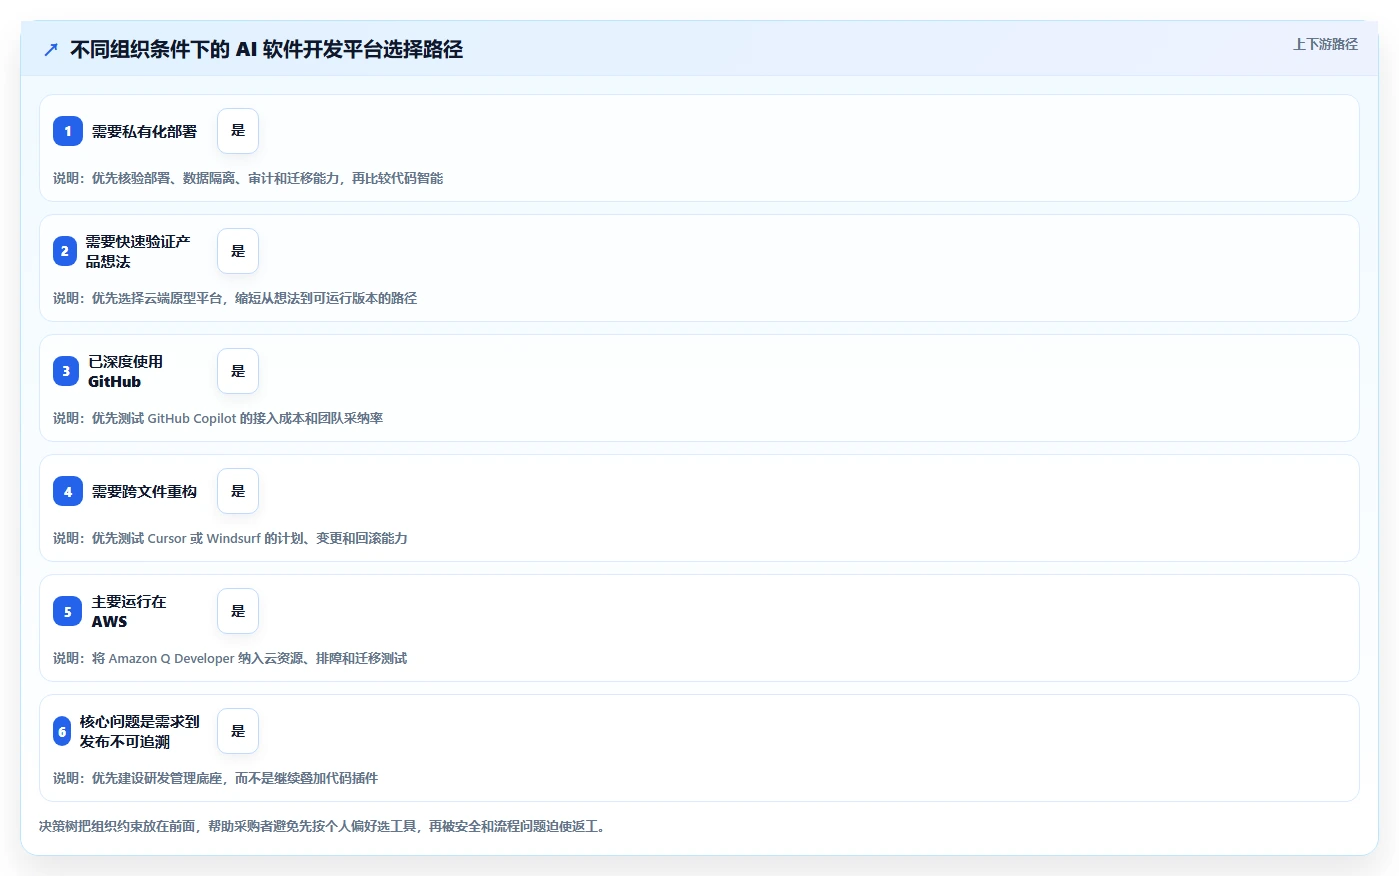Click the note about Cursor 或 Windsurf

[230, 538]
